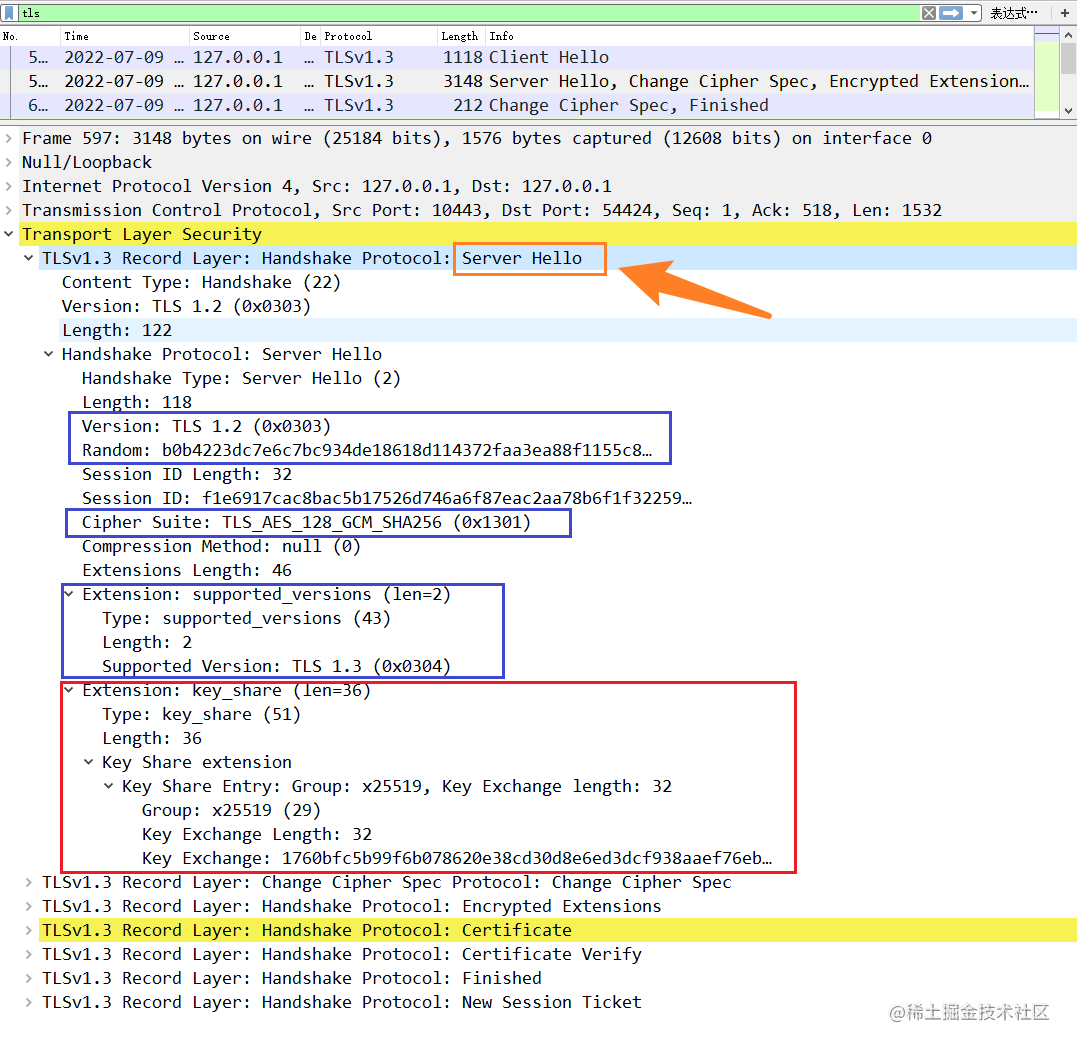The image size is (1077, 1050).
Task: Expand the Internet Protocol Version 4 node
Action: pyautogui.click(x=10, y=186)
